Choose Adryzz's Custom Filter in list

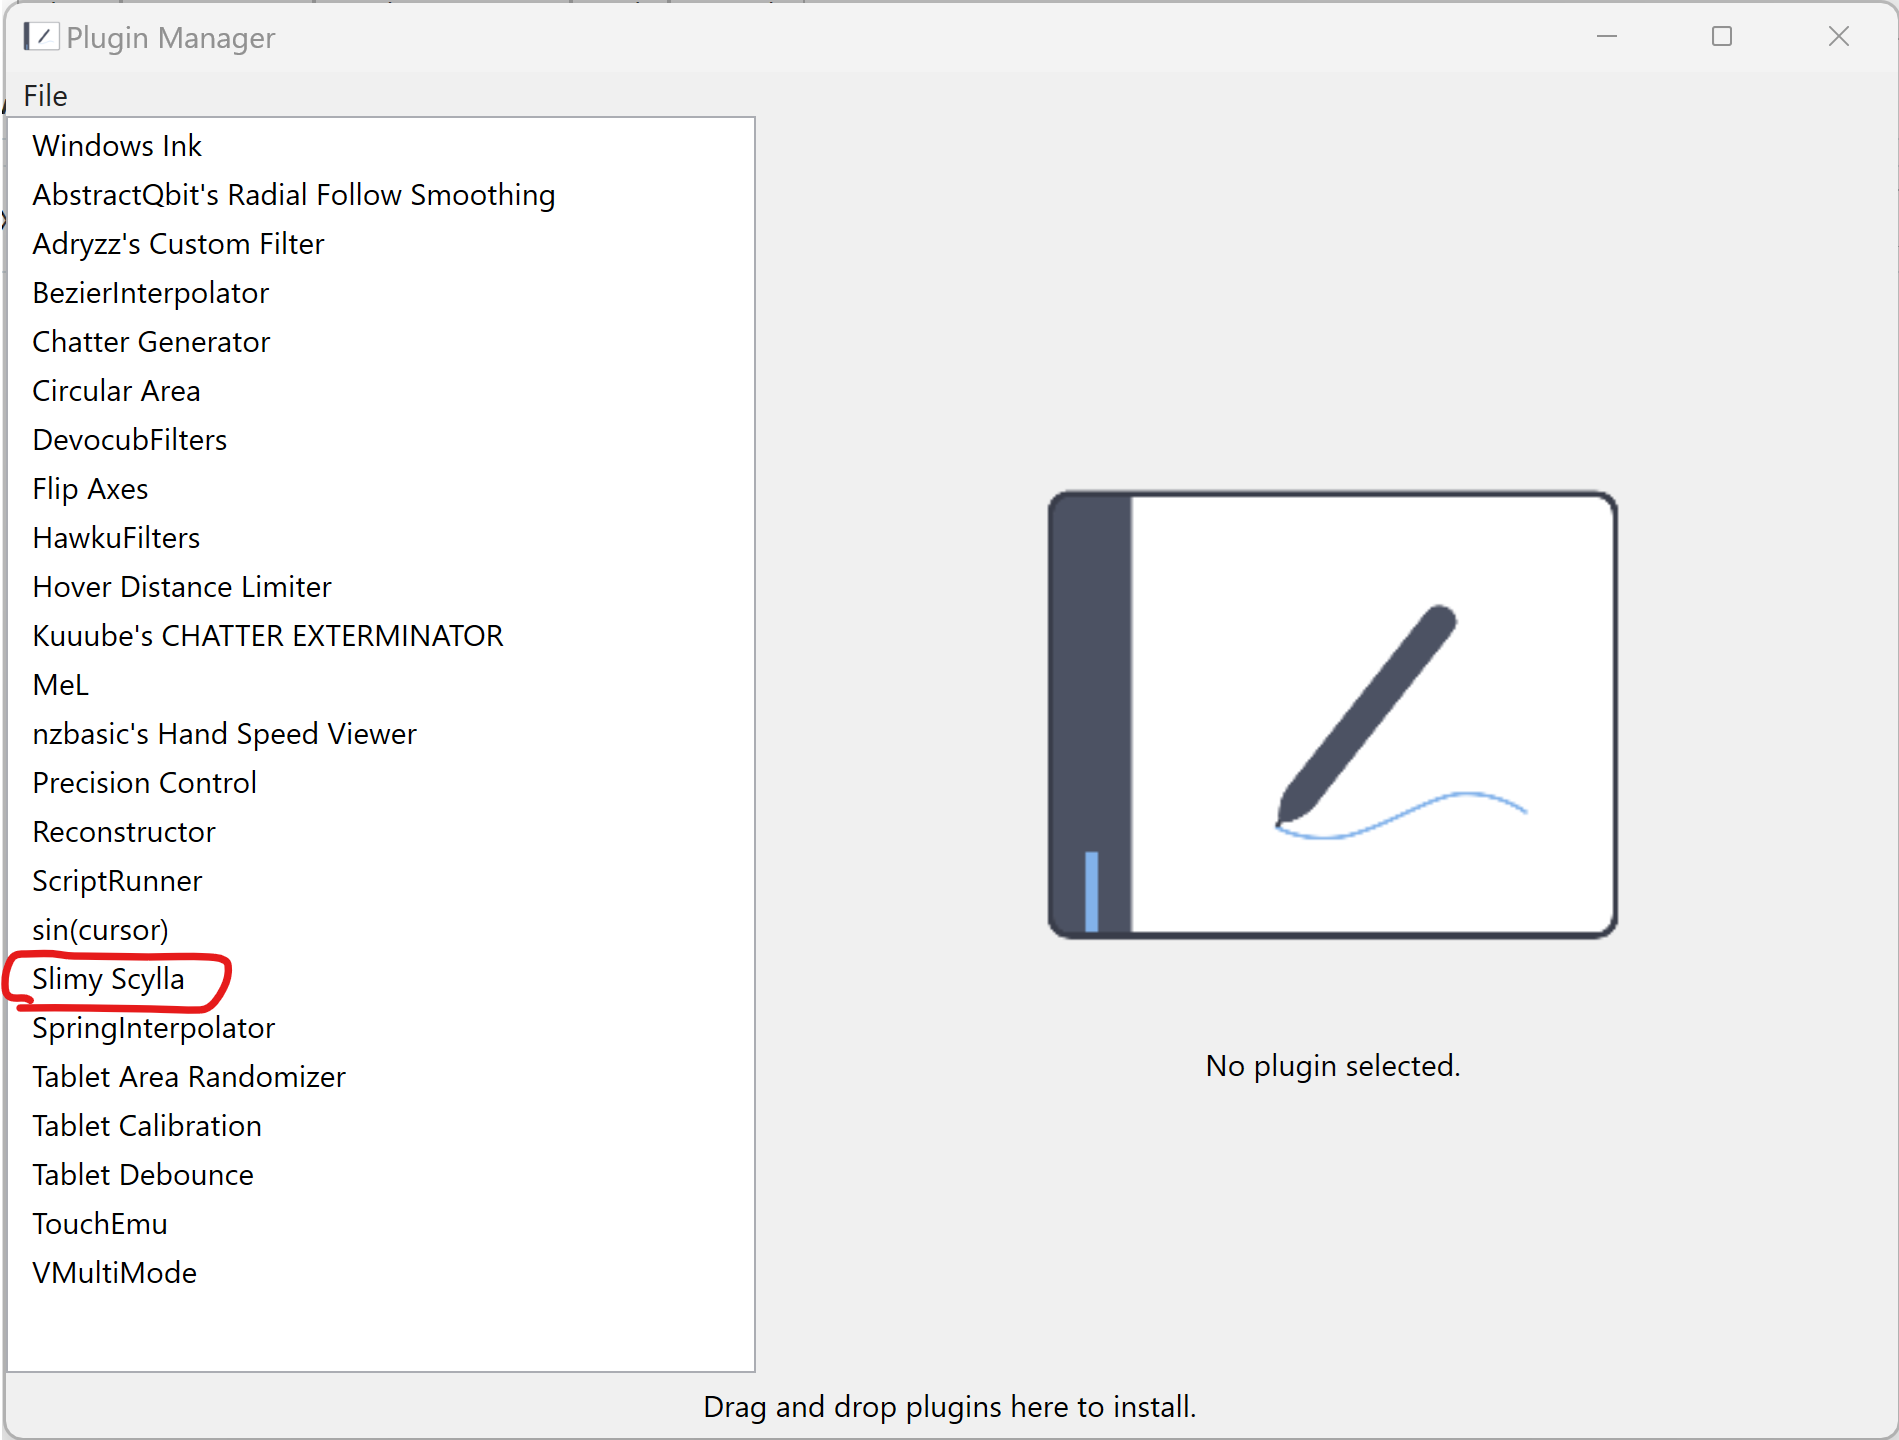[x=178, y=244]
